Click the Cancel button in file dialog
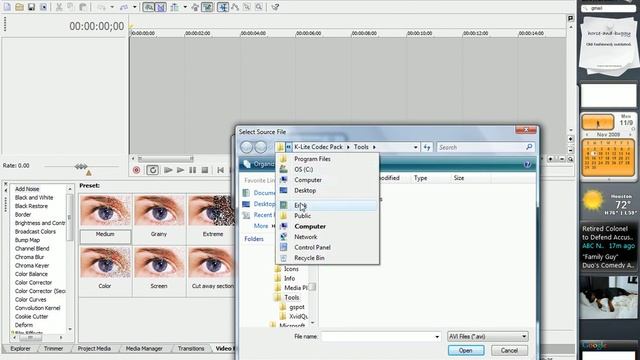The image size is (640, 360). 509,351
